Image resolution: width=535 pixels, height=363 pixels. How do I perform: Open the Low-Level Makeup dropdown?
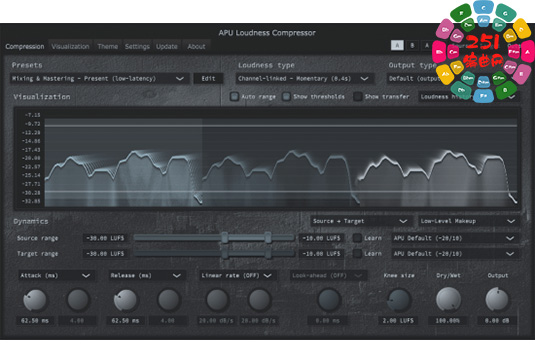(x=469, y=221)
